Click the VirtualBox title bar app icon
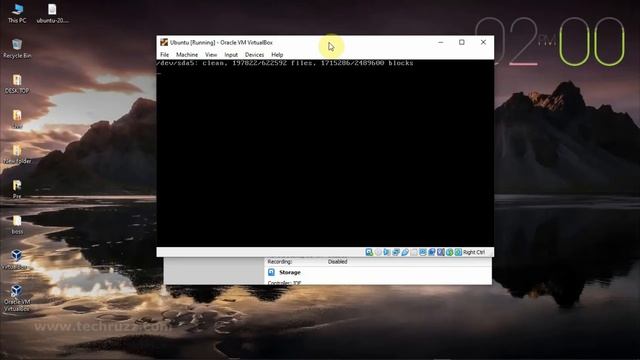640x360 pixels. [x=164, y=42]
